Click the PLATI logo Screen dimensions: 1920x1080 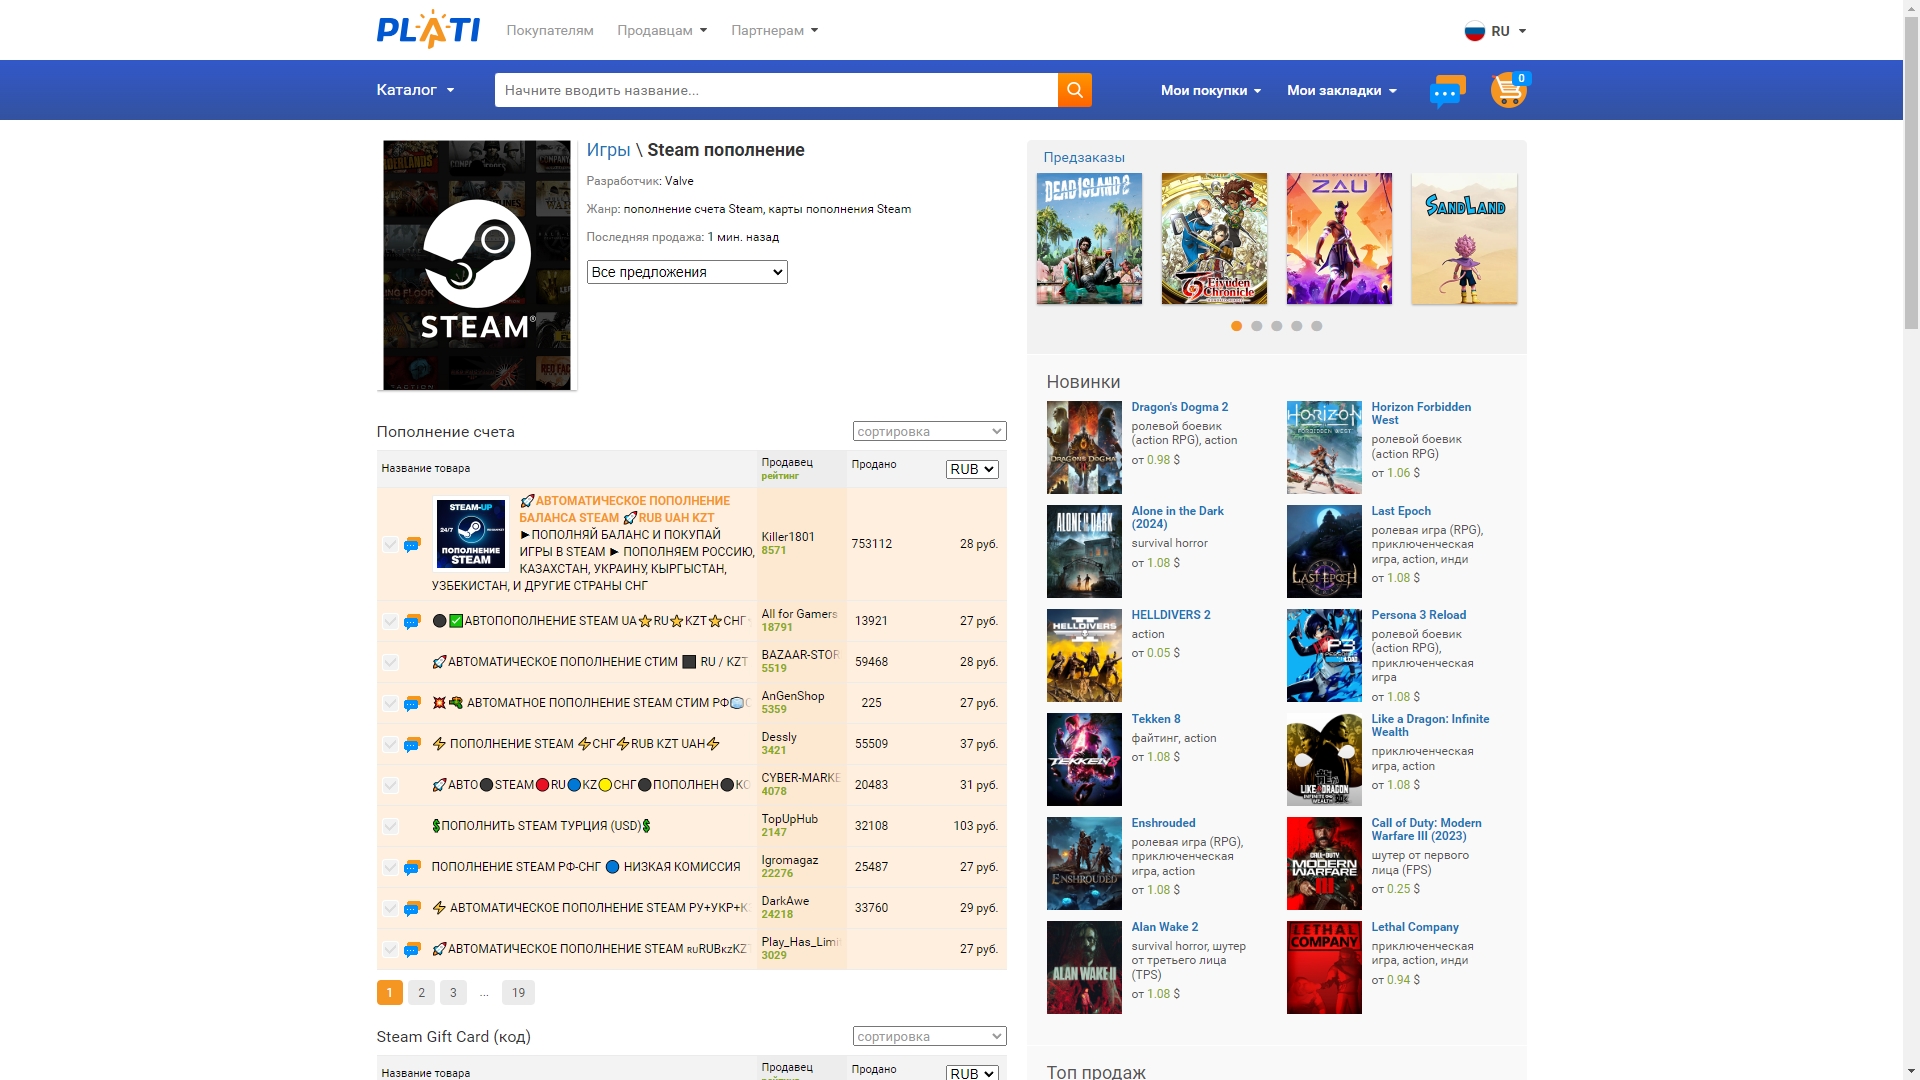pos(428,30)
